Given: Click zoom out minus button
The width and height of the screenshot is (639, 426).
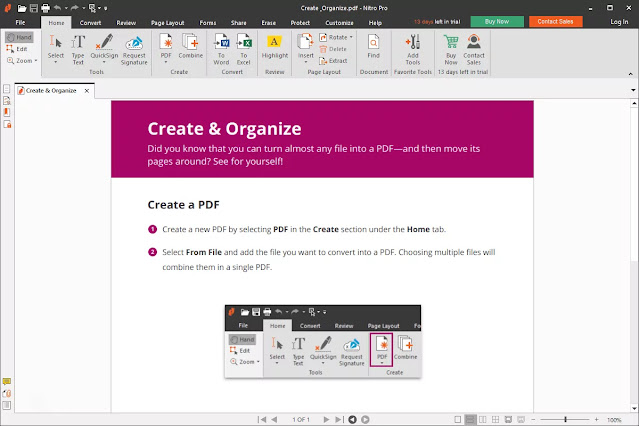Looking at the screenshot, I should 533,419.
